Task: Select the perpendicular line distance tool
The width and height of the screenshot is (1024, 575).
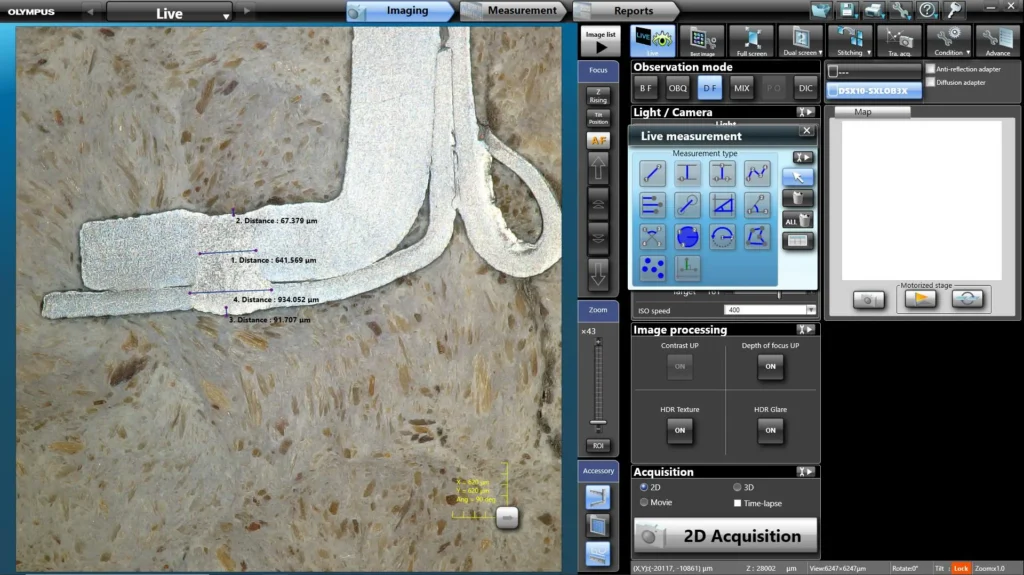Action: tap(687, 174)
